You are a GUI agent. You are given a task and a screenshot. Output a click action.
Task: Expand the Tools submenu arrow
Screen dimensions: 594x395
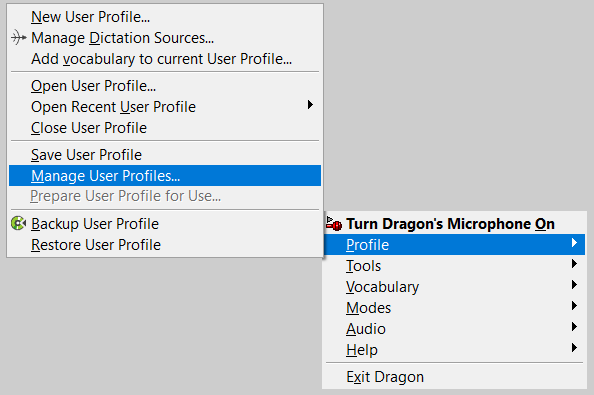[x=574, y=264]
